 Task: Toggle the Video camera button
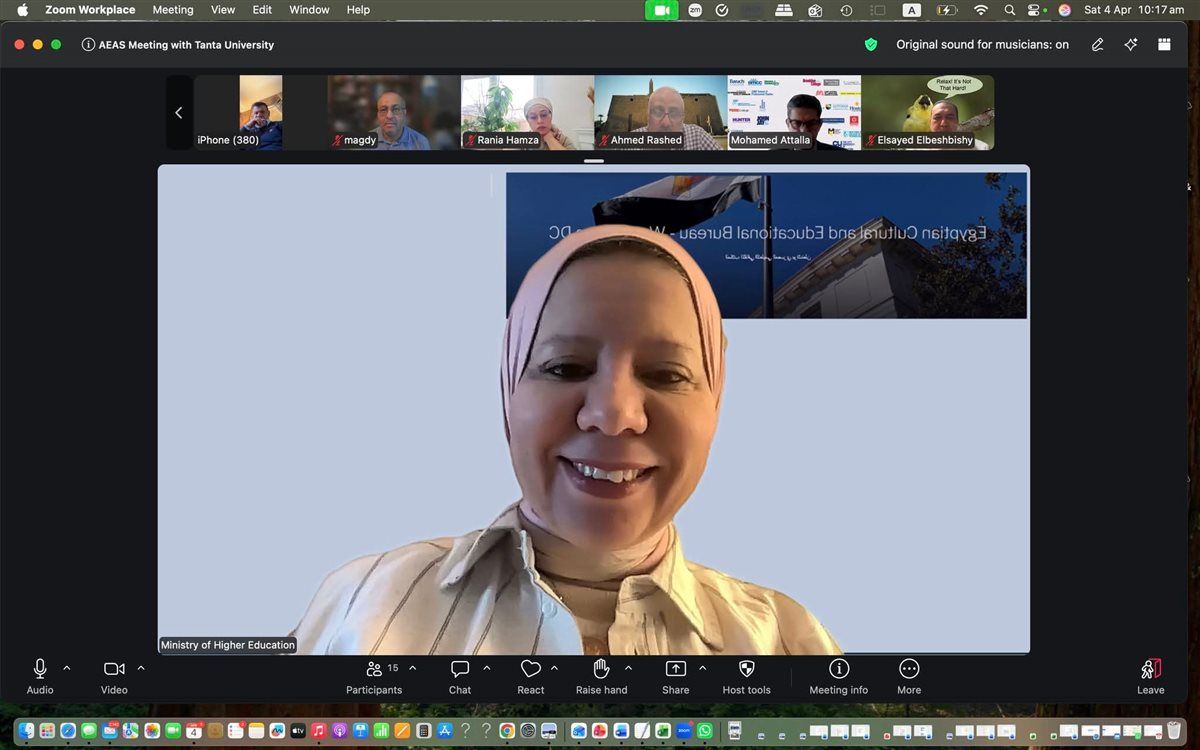coord(114,669)
